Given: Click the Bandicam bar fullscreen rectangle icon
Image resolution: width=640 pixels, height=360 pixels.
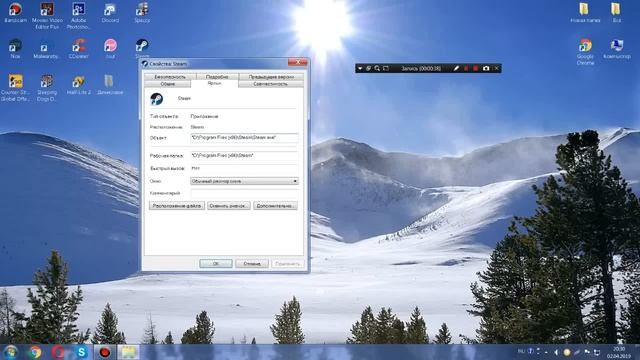Looking at the screenshot, I should tap(386, 69).
